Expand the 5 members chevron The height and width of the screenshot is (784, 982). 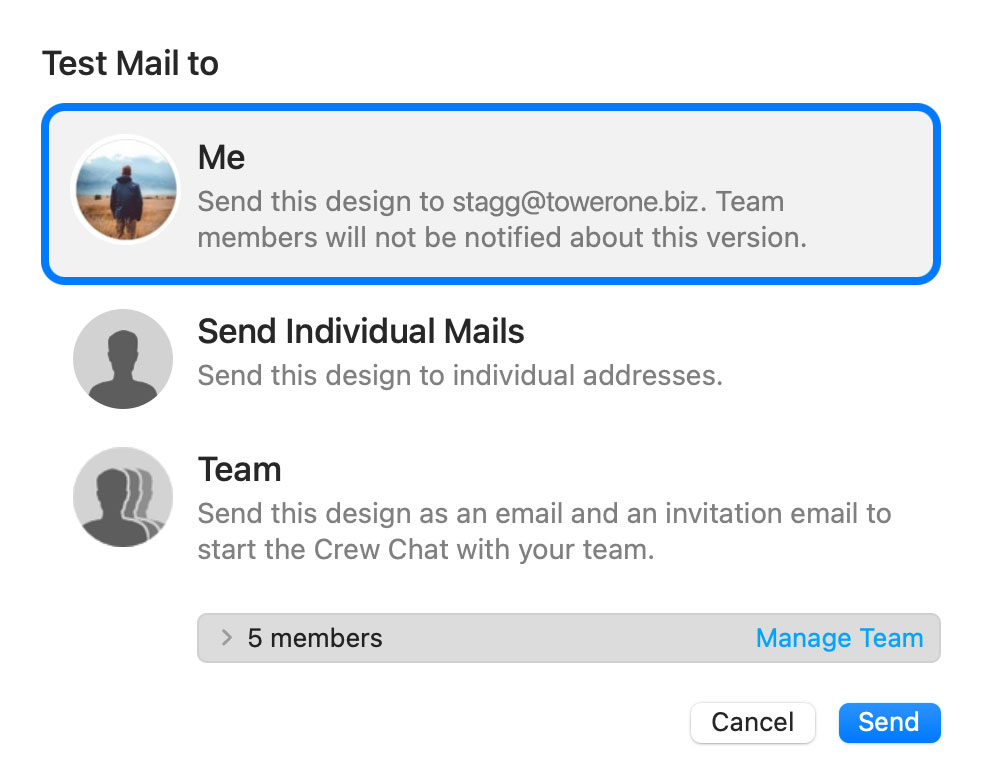[x=226, y=638]
